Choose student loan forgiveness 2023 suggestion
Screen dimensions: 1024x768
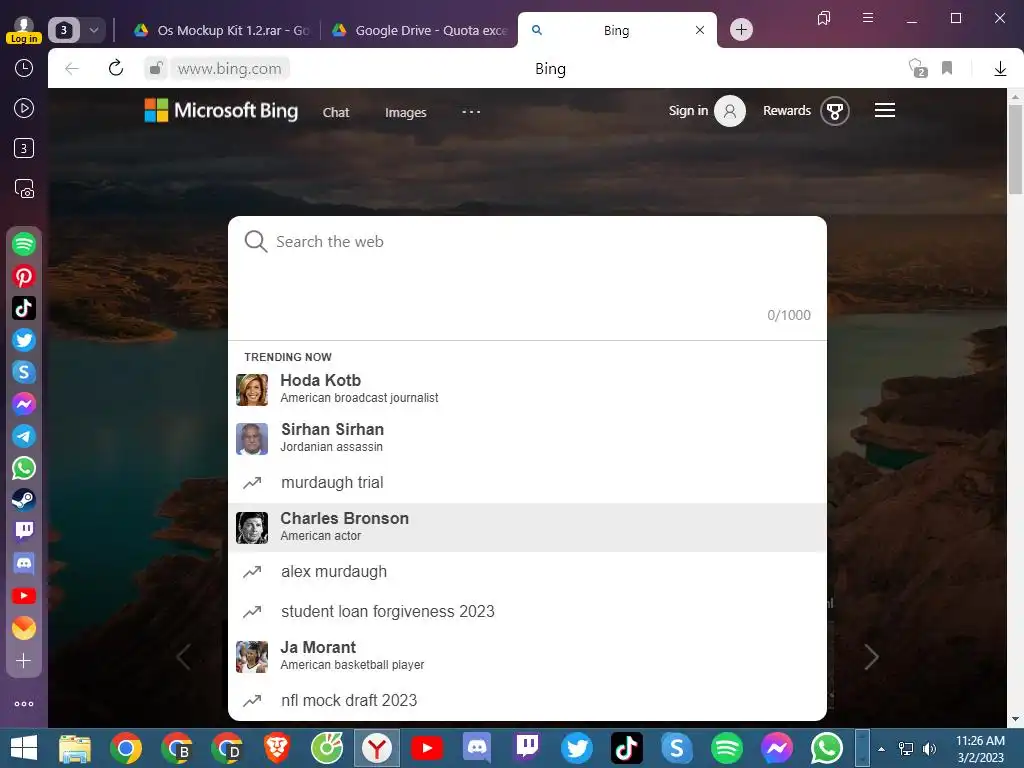(527, 611)
